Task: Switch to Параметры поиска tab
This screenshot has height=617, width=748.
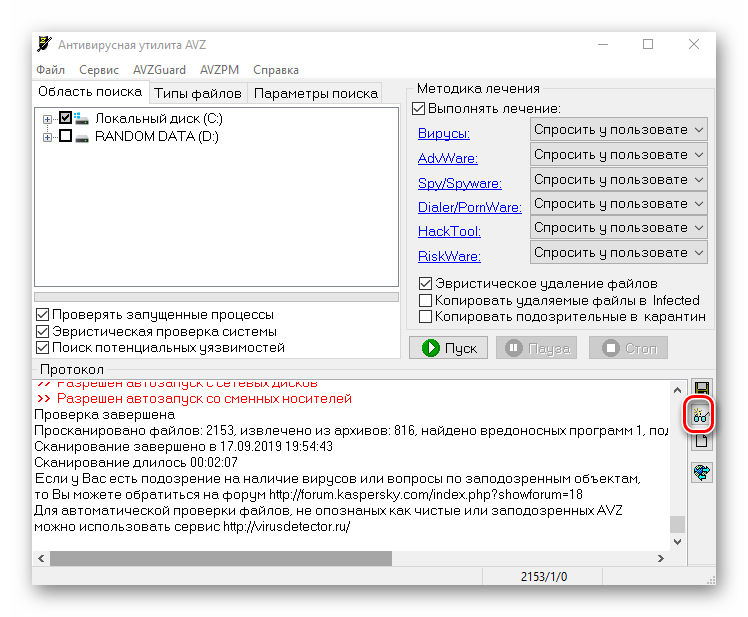Action: pos(316,93)
